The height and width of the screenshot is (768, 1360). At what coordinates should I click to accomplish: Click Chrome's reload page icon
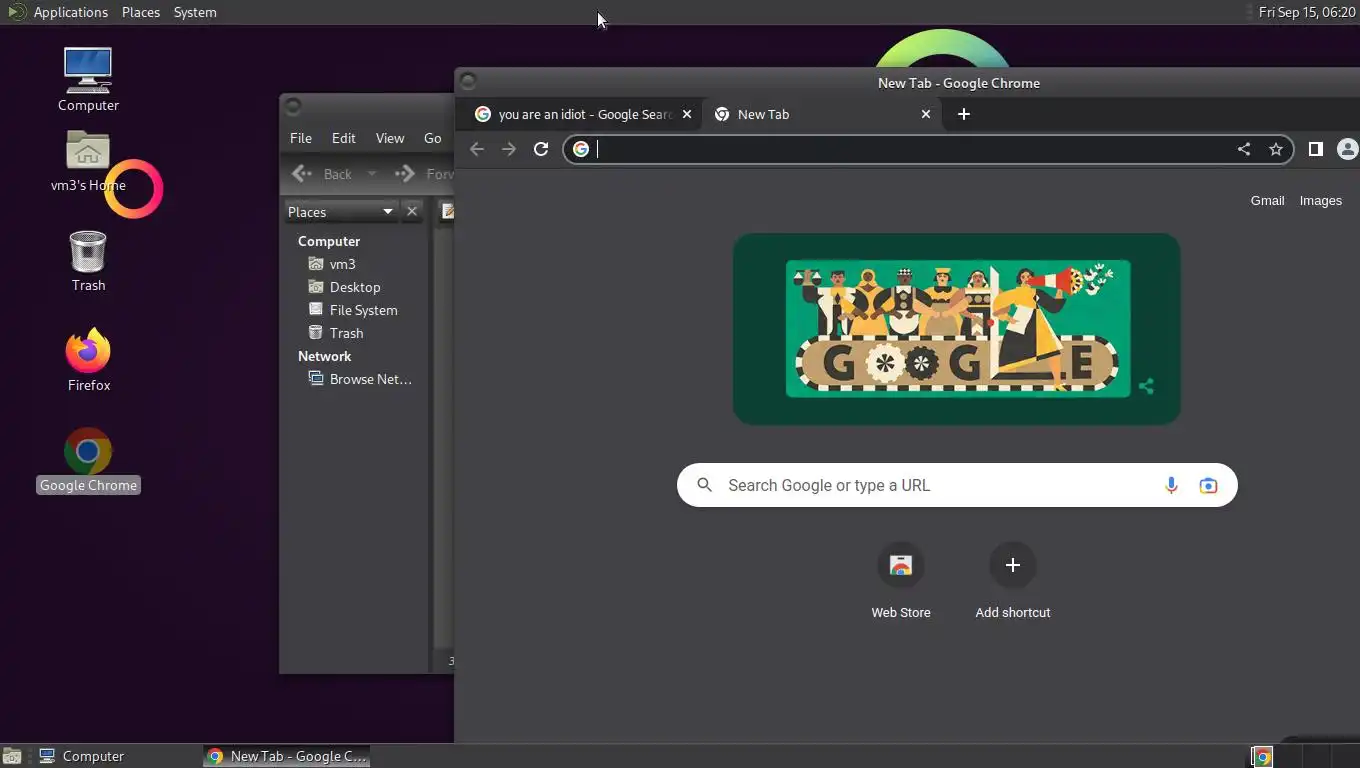541,149
